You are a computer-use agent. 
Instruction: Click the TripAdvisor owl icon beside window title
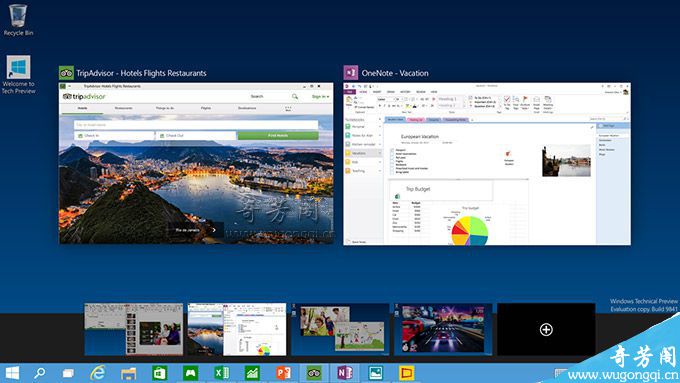66,73
